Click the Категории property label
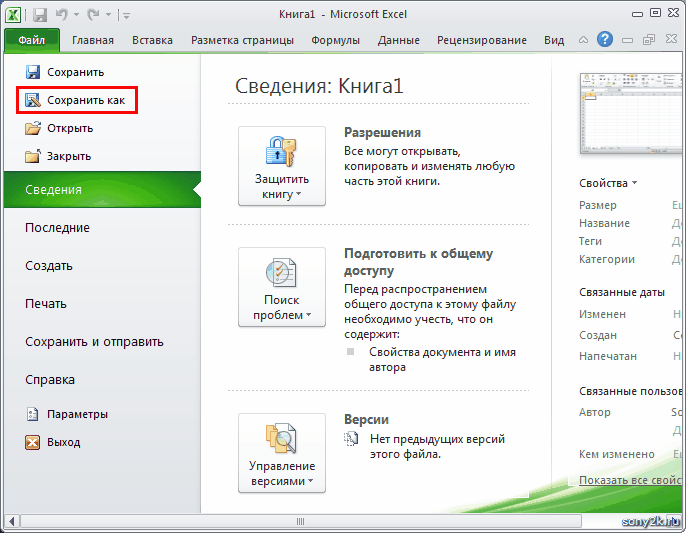686x533 pixels. pyautogui.click(x=607, y=259)
